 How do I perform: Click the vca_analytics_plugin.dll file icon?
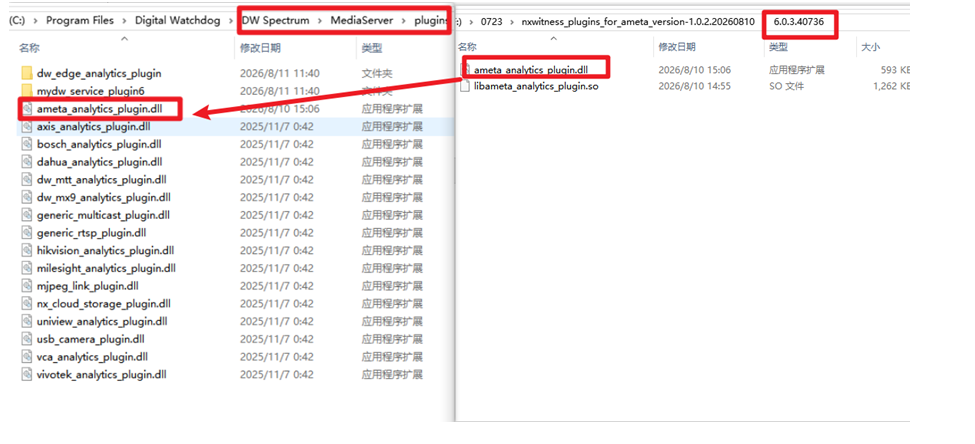pos(26,357)
